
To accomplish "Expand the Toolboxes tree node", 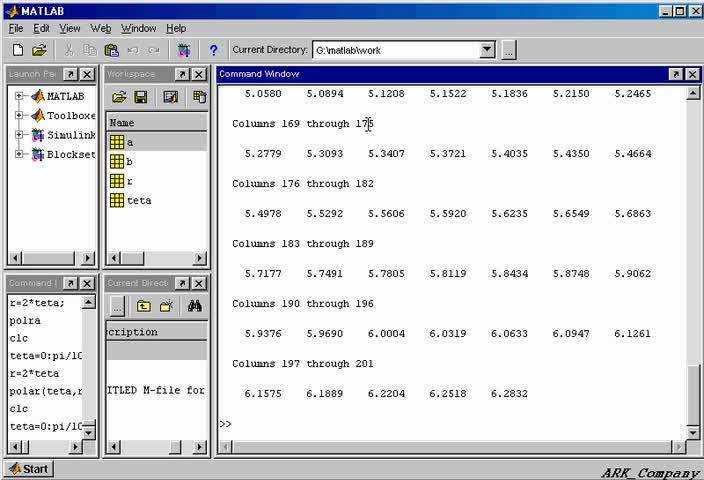I will [x=18, y=115].
